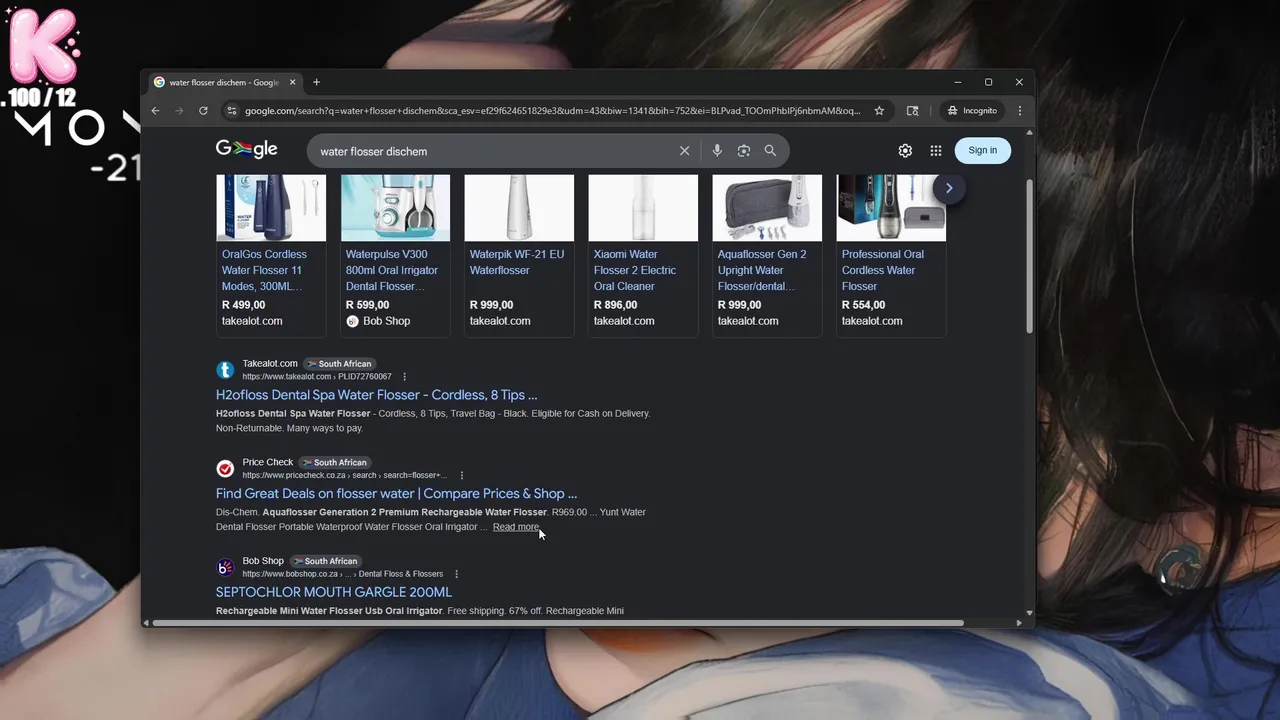Click the icon left of Incognito in toolbar
The width and height of the screenshot is (1280, 720).
912,111
